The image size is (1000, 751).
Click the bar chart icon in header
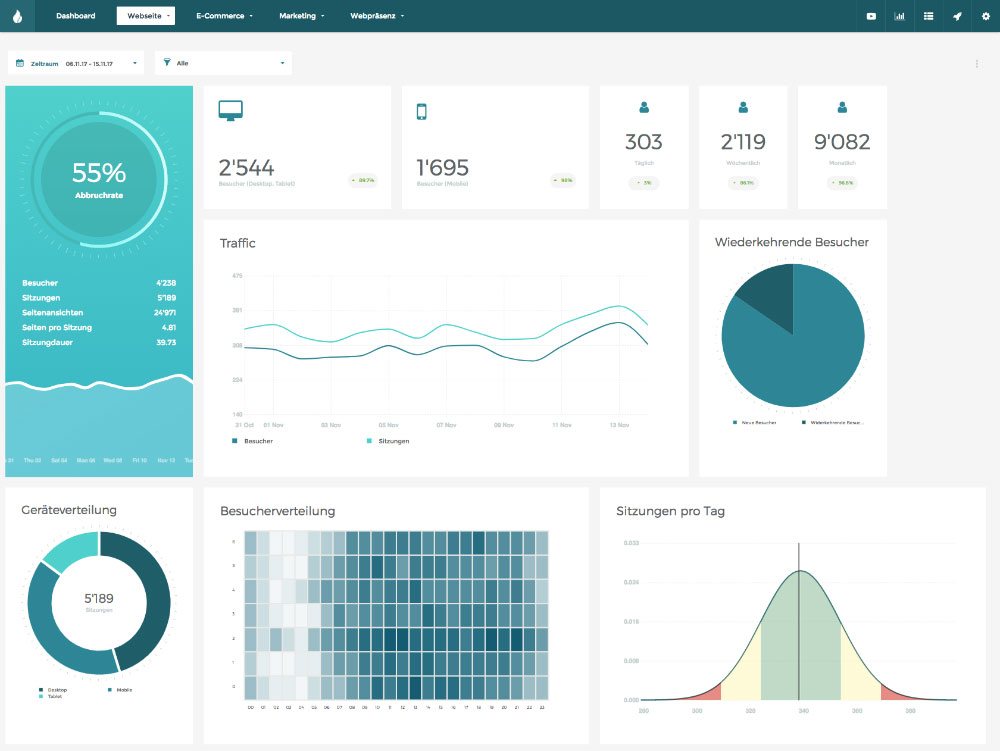(899, 16)
